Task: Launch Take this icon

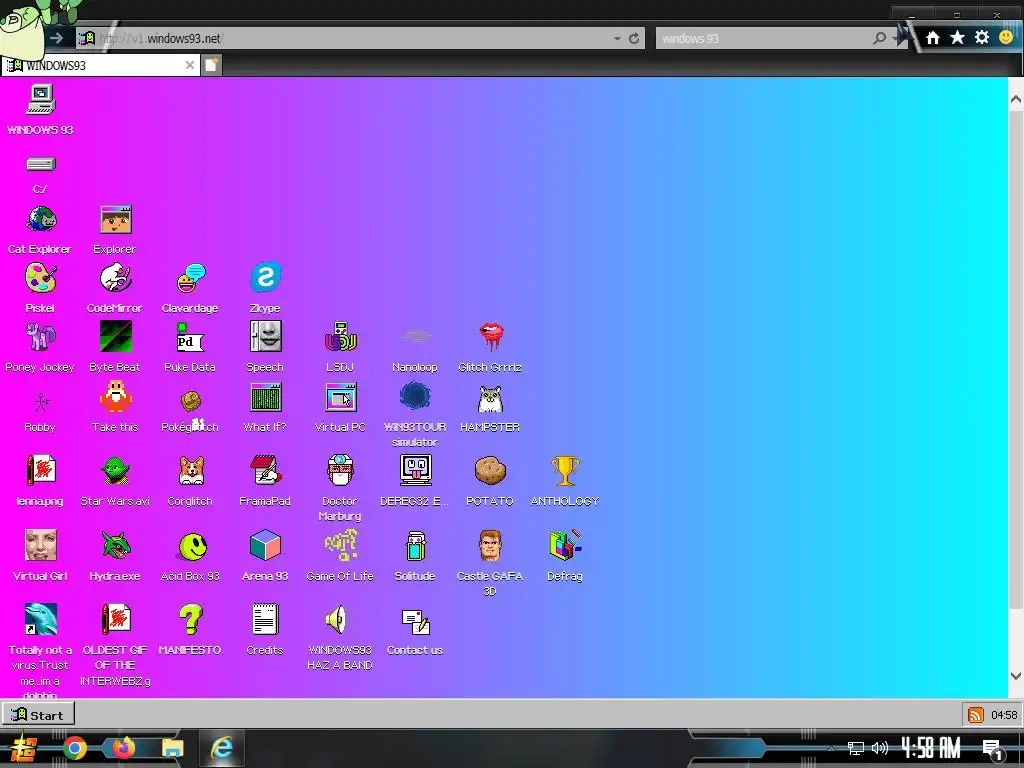Action: [116, 396]
